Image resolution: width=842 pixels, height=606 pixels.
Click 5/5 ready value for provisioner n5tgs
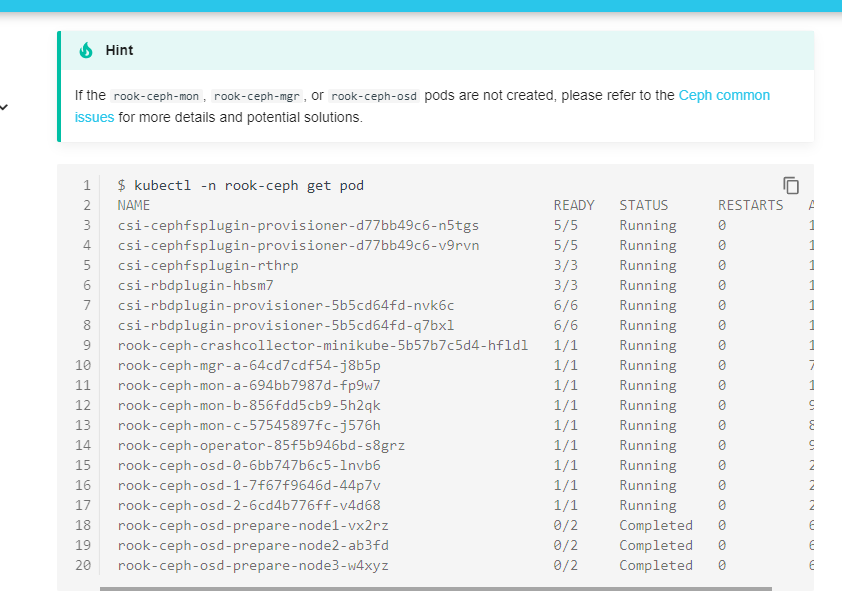click(x=566, y=225)
